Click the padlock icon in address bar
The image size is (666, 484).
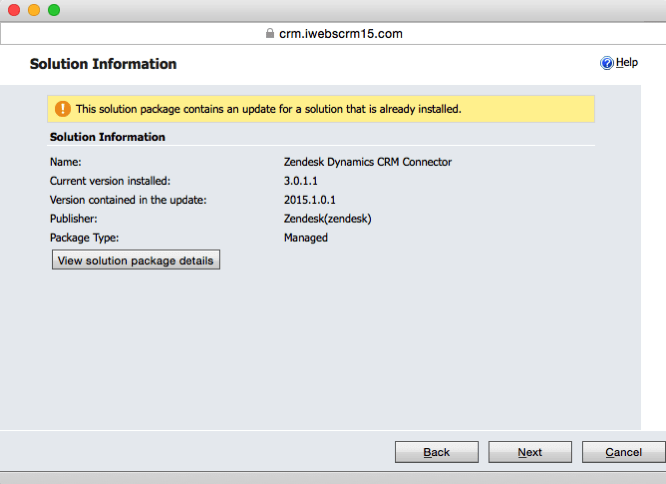270,33
